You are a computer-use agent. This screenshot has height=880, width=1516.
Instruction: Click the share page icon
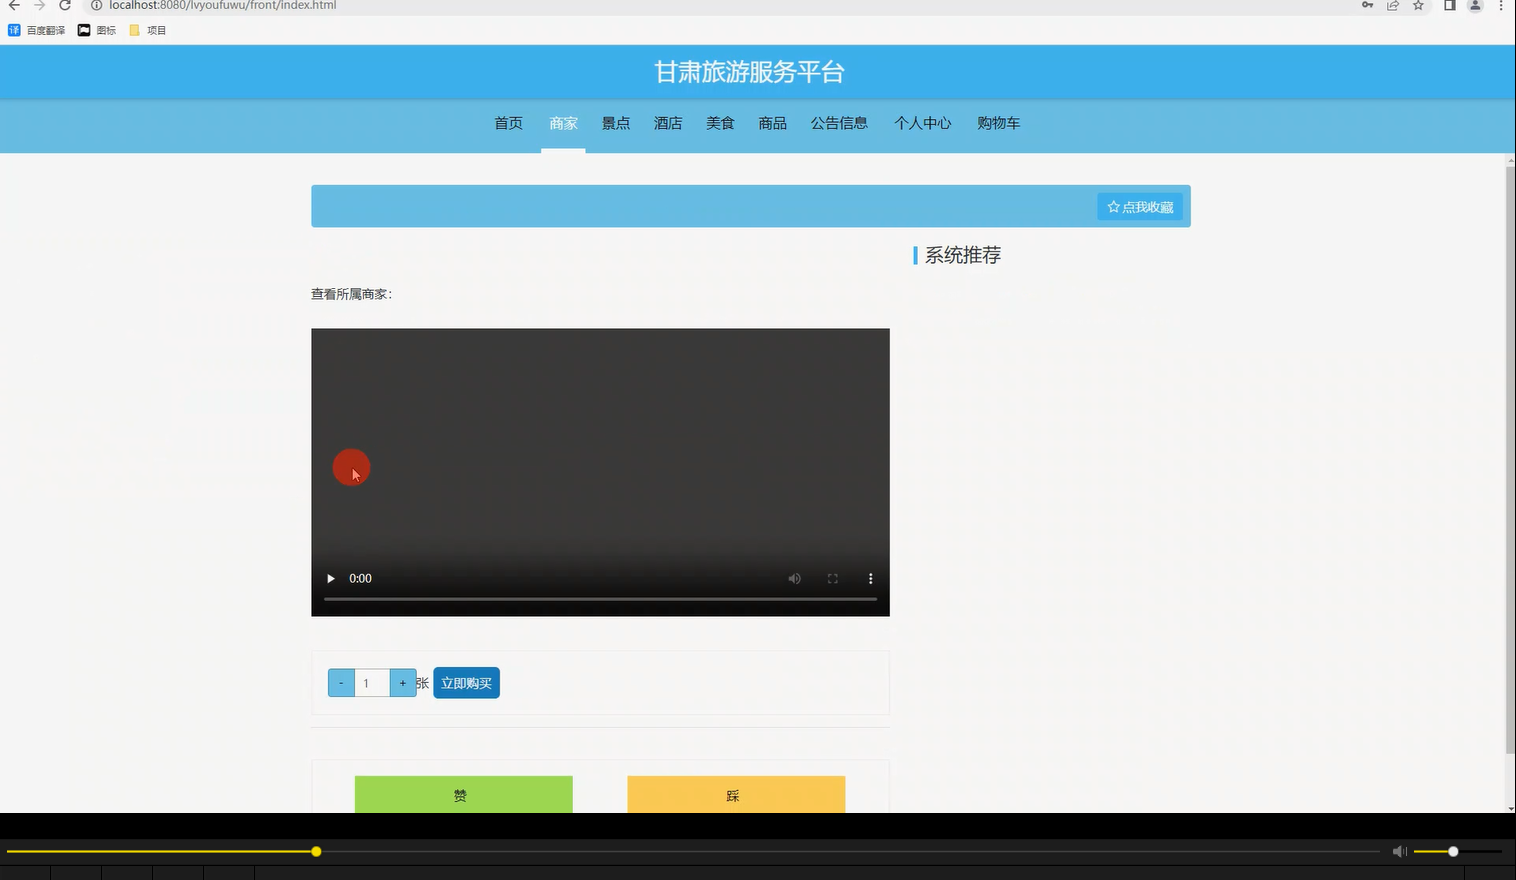tap(1393, 5)
